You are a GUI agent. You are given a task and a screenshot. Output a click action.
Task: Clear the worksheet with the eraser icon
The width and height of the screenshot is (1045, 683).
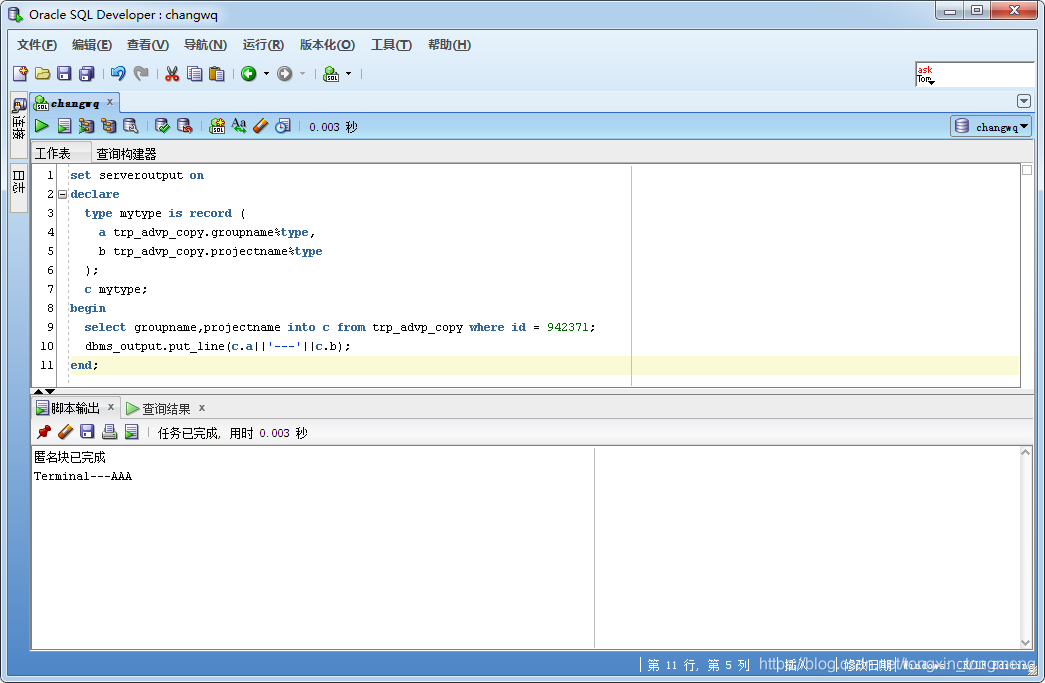pyautogui.click(x=261, y=125)
